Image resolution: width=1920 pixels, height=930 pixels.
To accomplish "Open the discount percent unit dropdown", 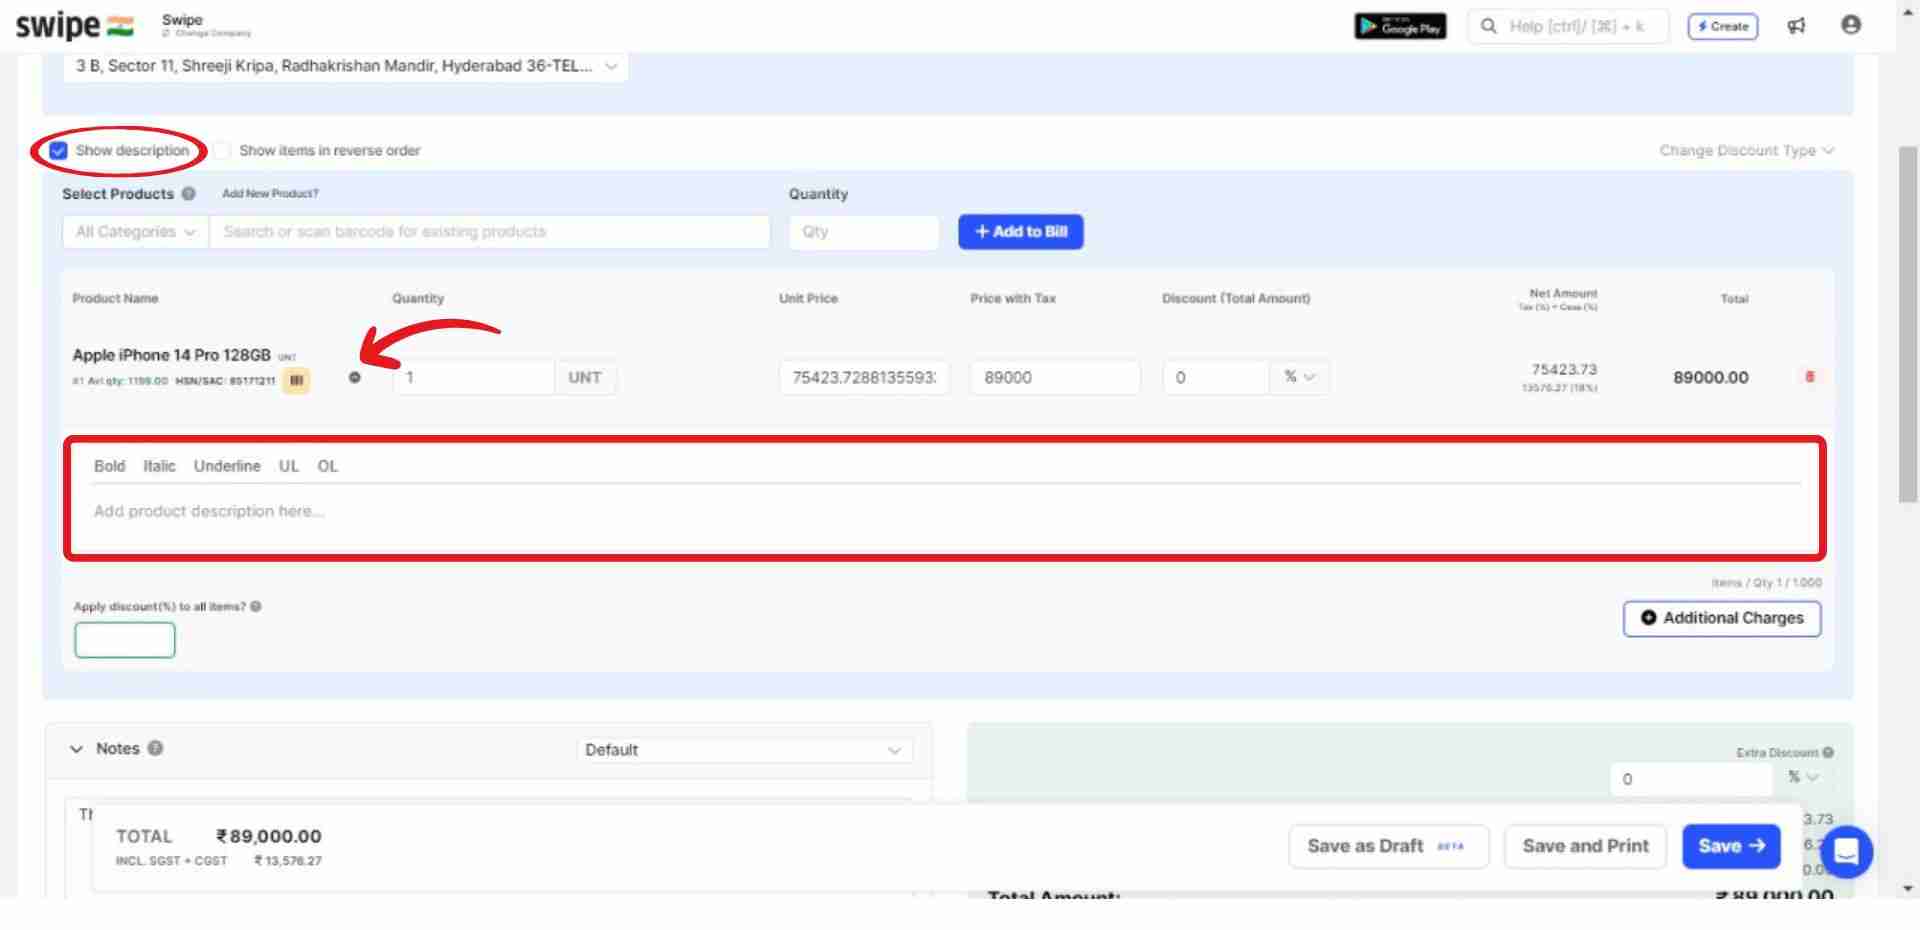I will (x=1300, y=377).
